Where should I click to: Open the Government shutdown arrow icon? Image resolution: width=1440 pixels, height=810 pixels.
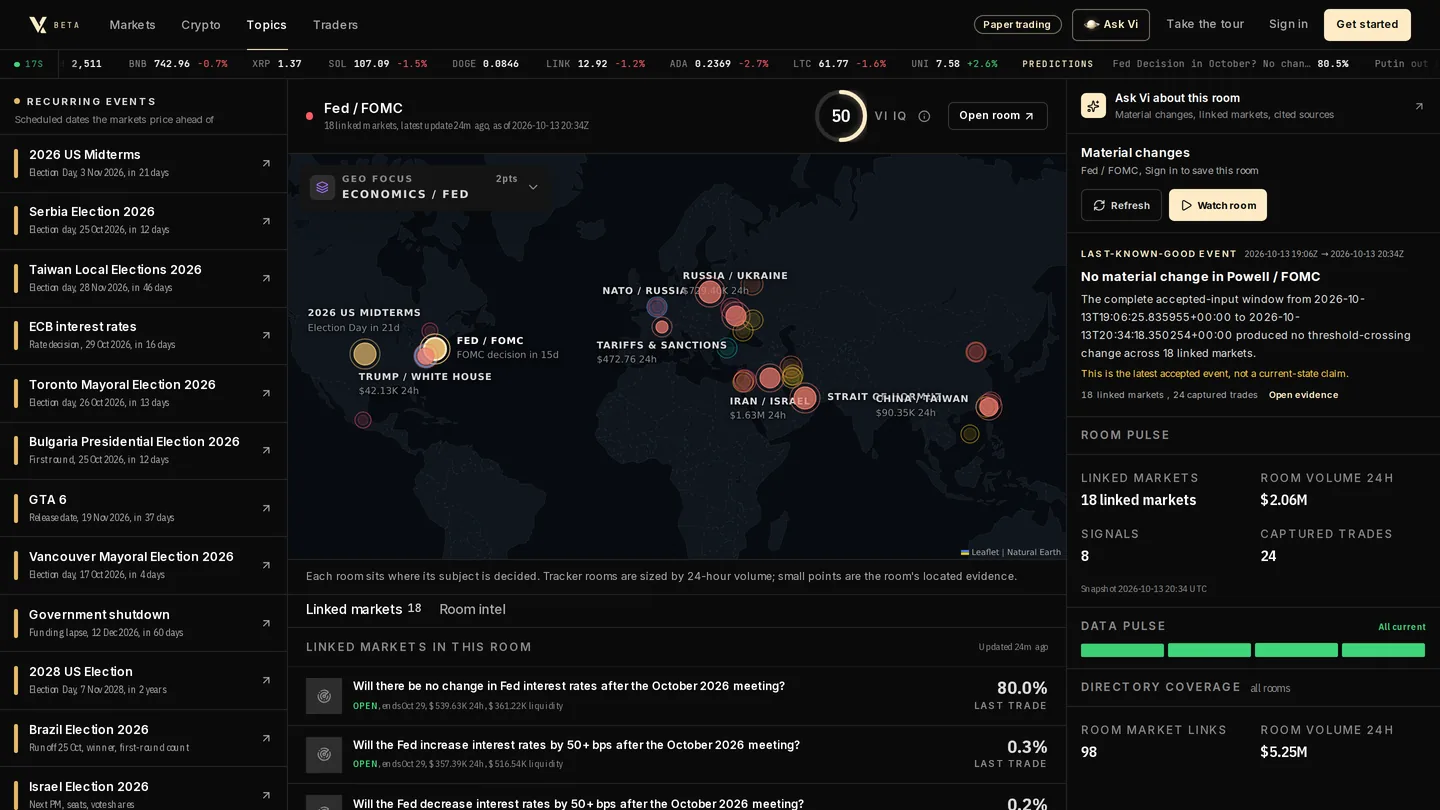pos(266,623)
